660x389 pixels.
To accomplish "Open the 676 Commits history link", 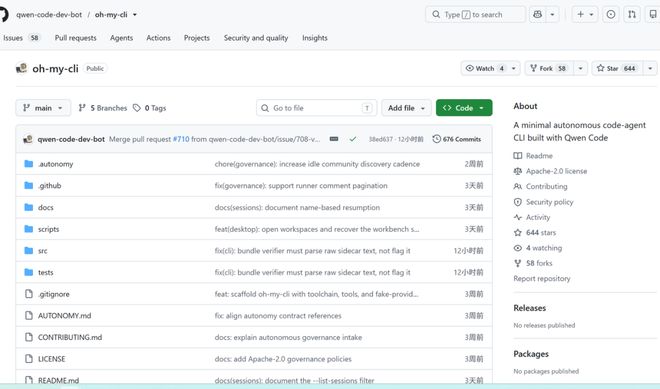I will click(457, 139).
